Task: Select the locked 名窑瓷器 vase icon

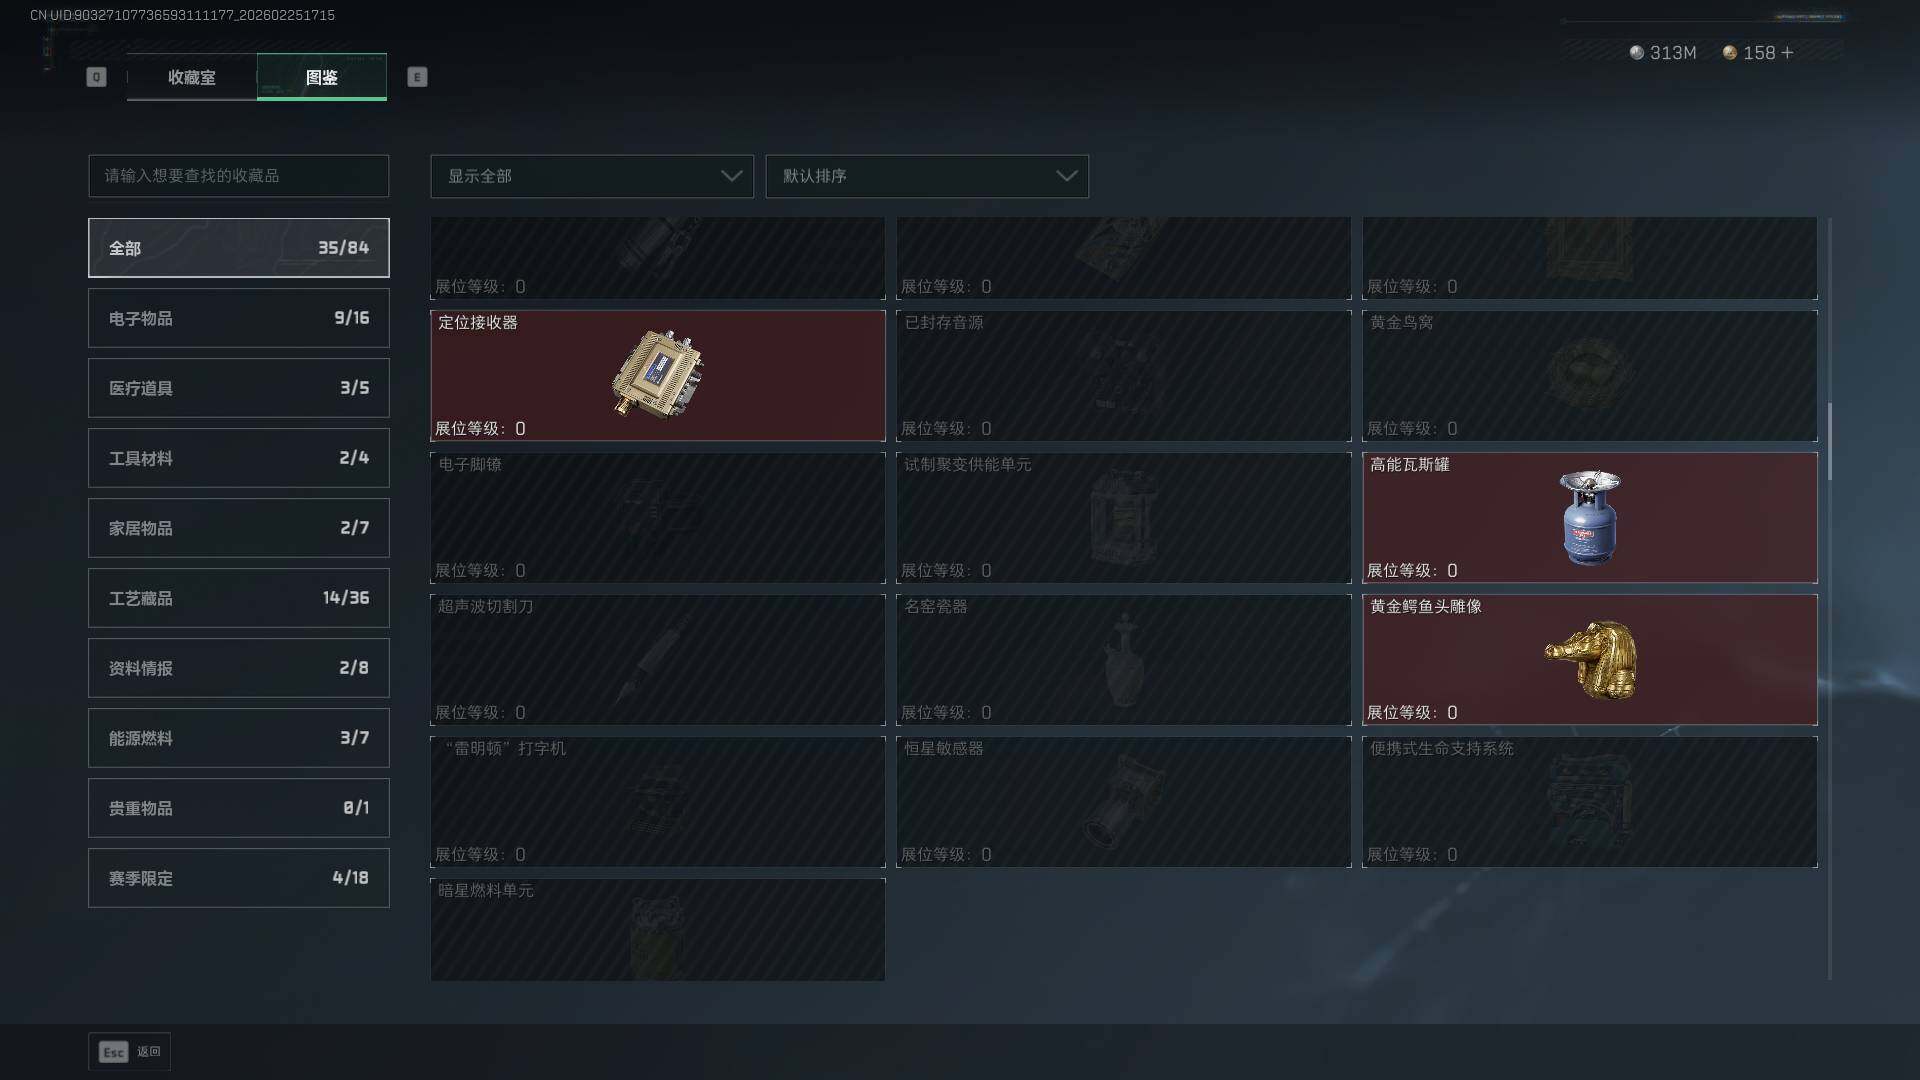Action: click(1123, 659)
